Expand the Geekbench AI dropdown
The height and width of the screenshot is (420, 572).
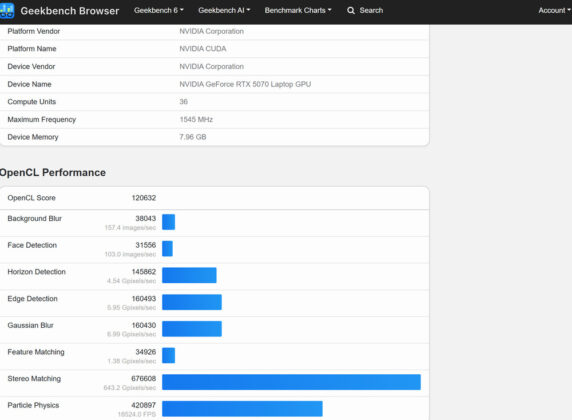224,11
